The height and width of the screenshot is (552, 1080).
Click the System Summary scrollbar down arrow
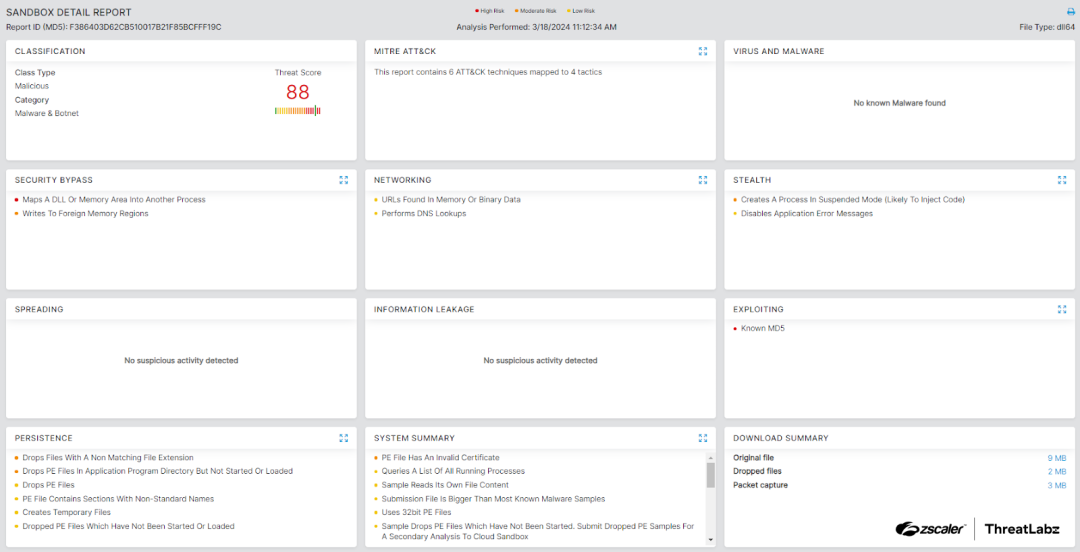coord(711,541)
